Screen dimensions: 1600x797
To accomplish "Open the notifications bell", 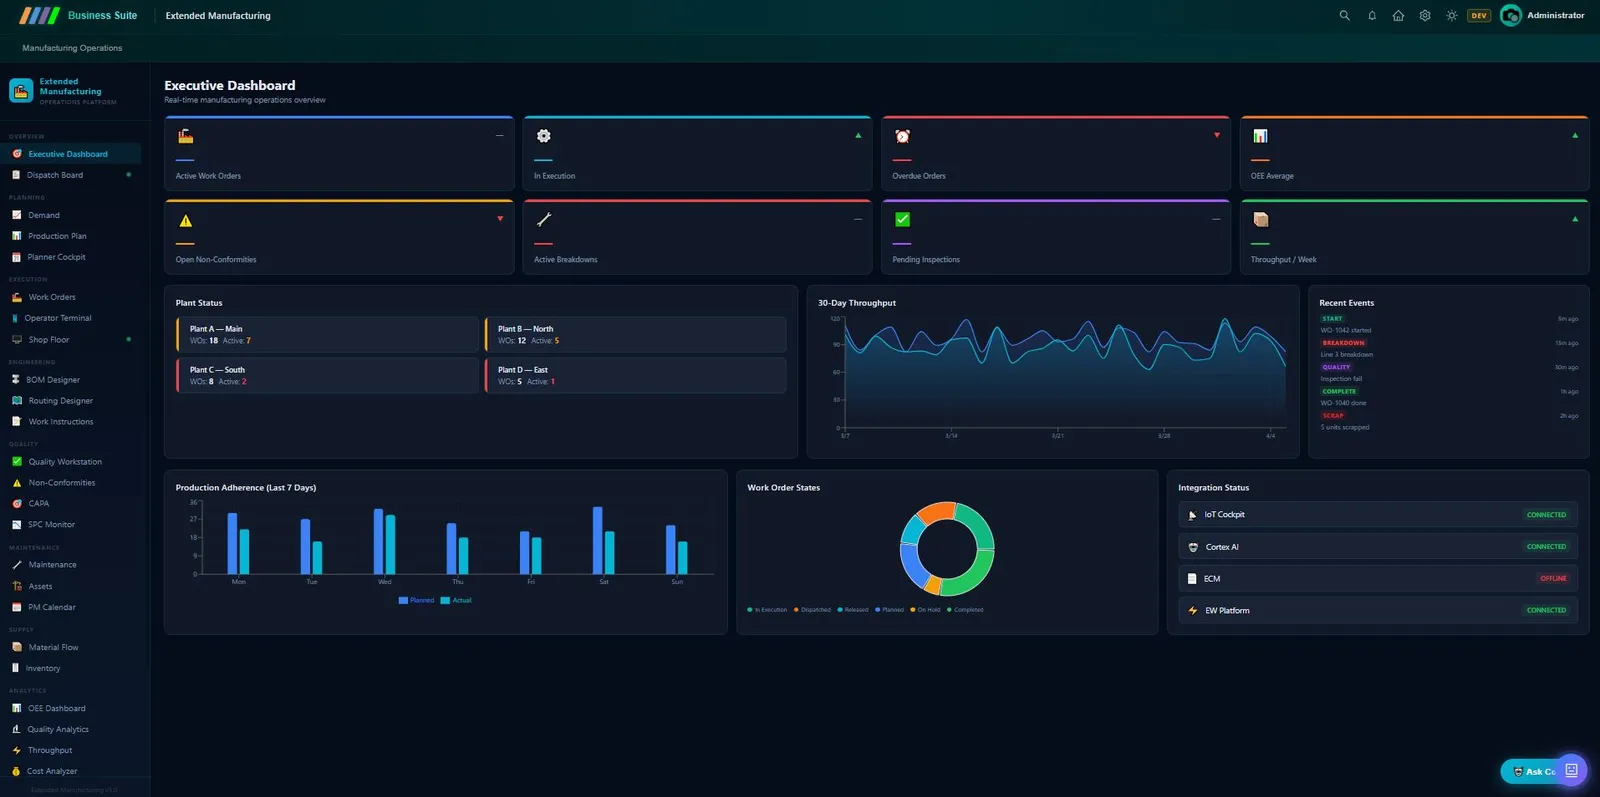I will click(1372, 16).
